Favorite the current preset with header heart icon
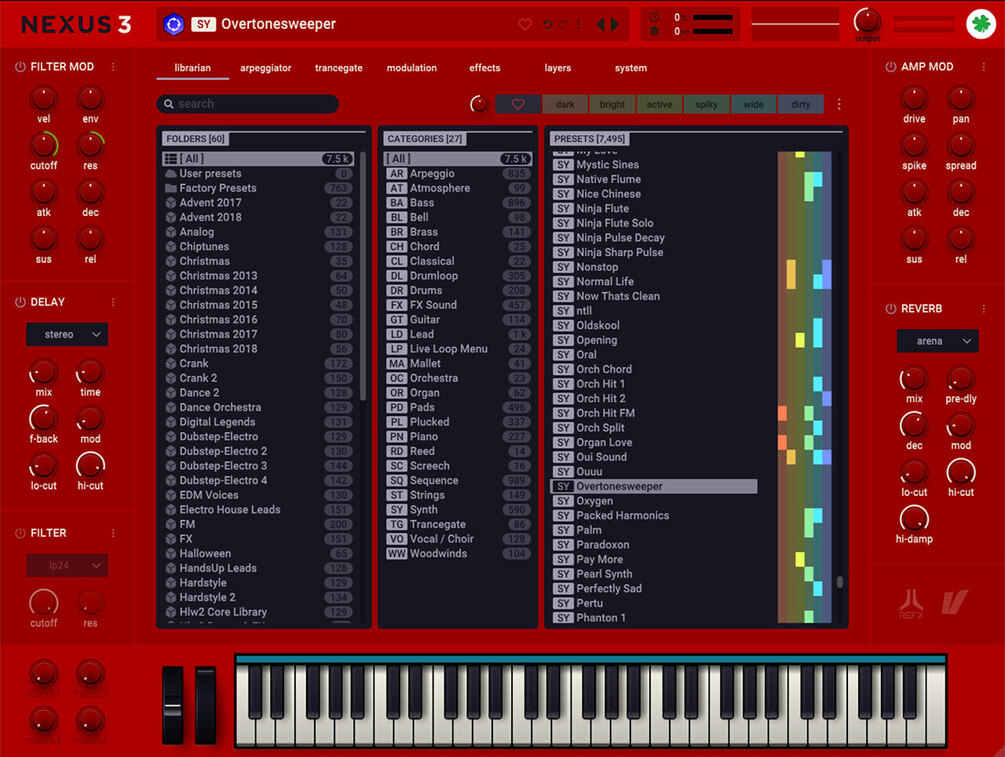Image resolution: width=1005 pixels, height=757 pixels. (525, 24)
